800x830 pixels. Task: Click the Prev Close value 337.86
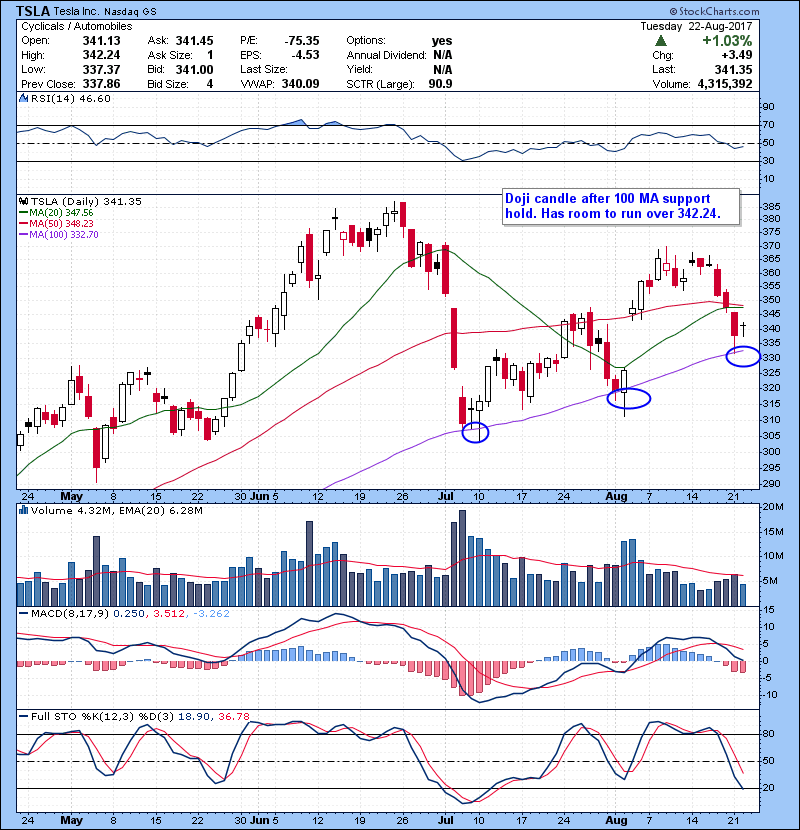[101, 84]
